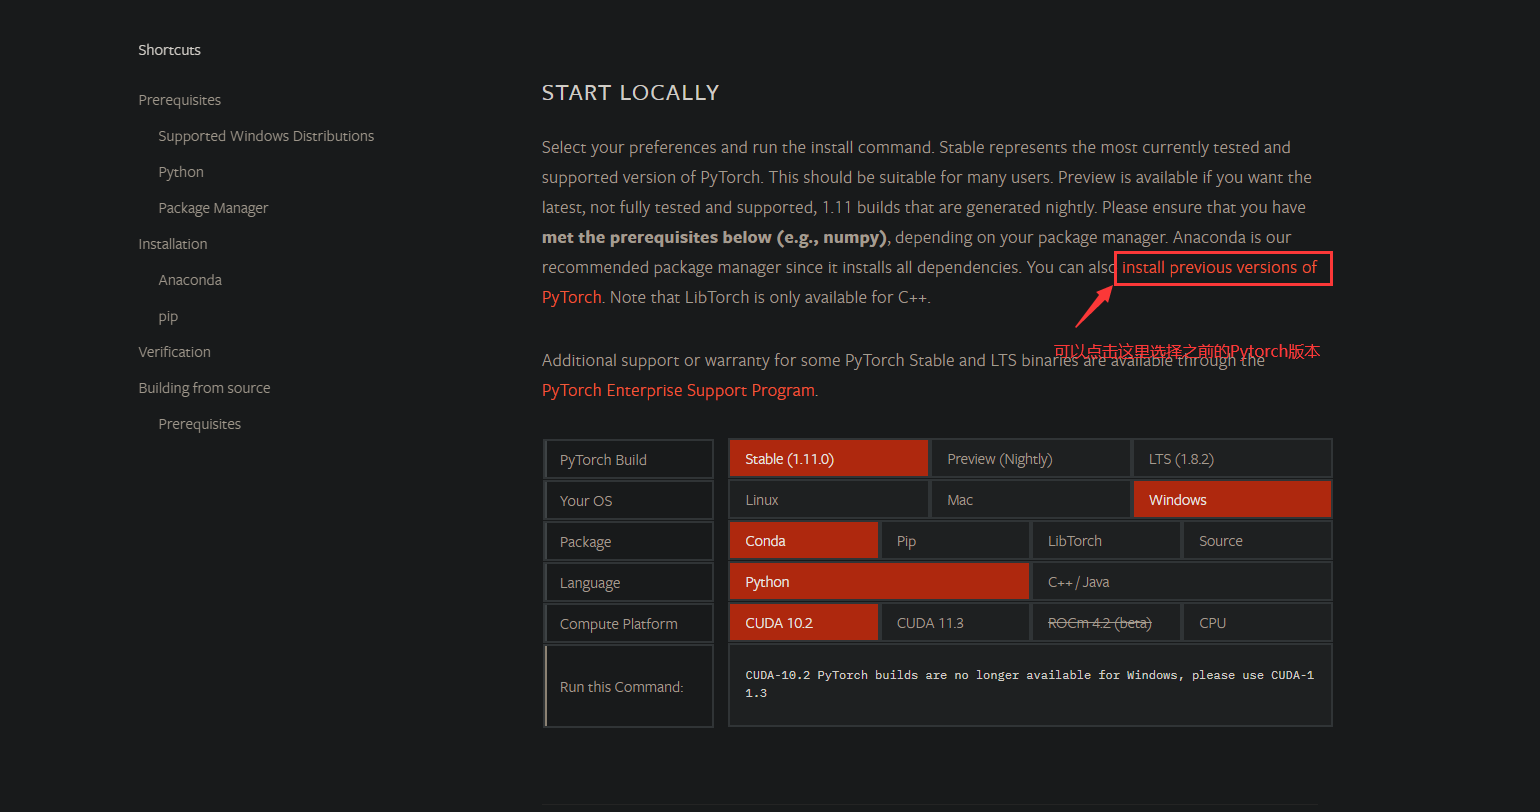The image size is (1540, 812).
Task: Jump to the Python shortcut in sidebar
Action: (x=181, y=172)
